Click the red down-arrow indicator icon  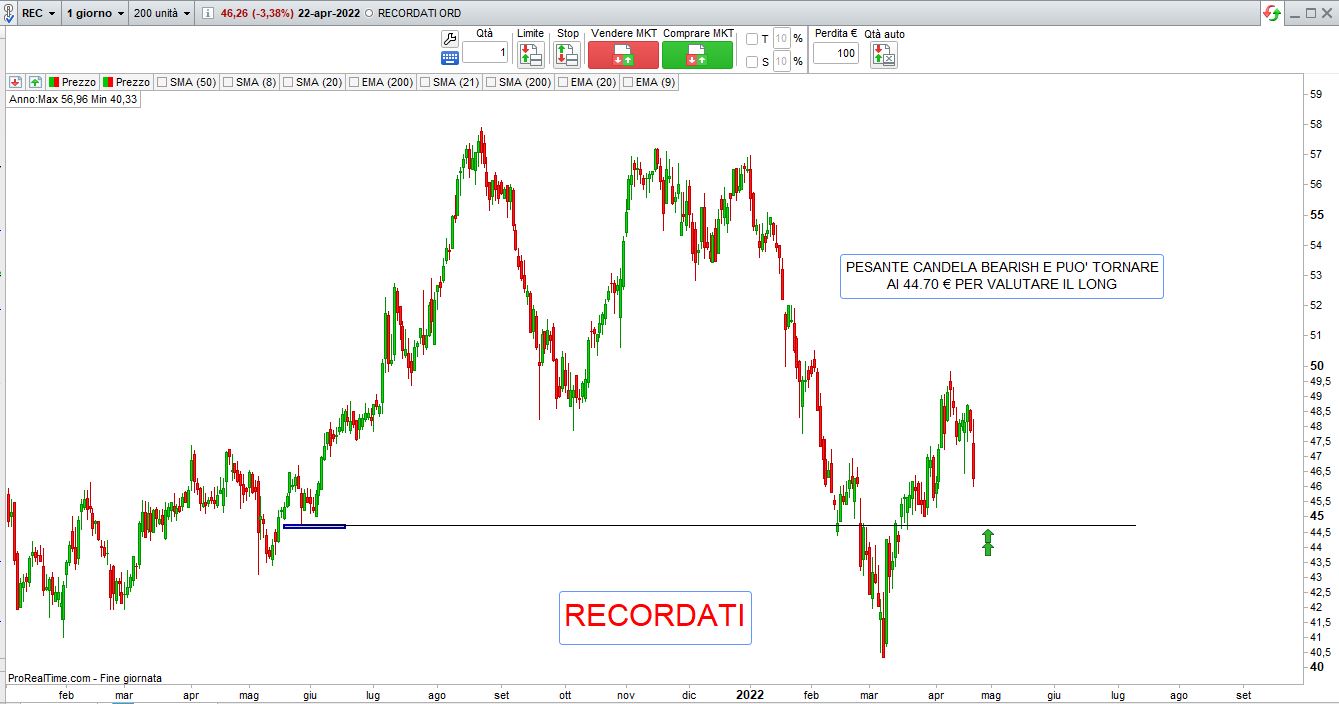click(16, 82)
